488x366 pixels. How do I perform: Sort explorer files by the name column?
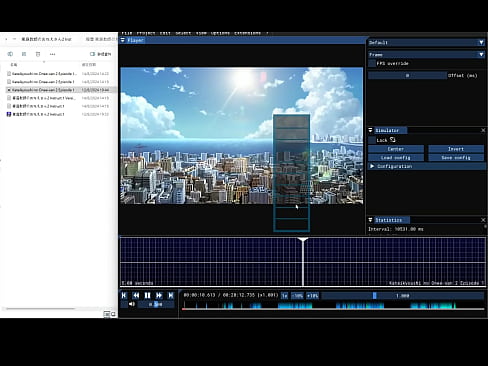click(14, 64)
